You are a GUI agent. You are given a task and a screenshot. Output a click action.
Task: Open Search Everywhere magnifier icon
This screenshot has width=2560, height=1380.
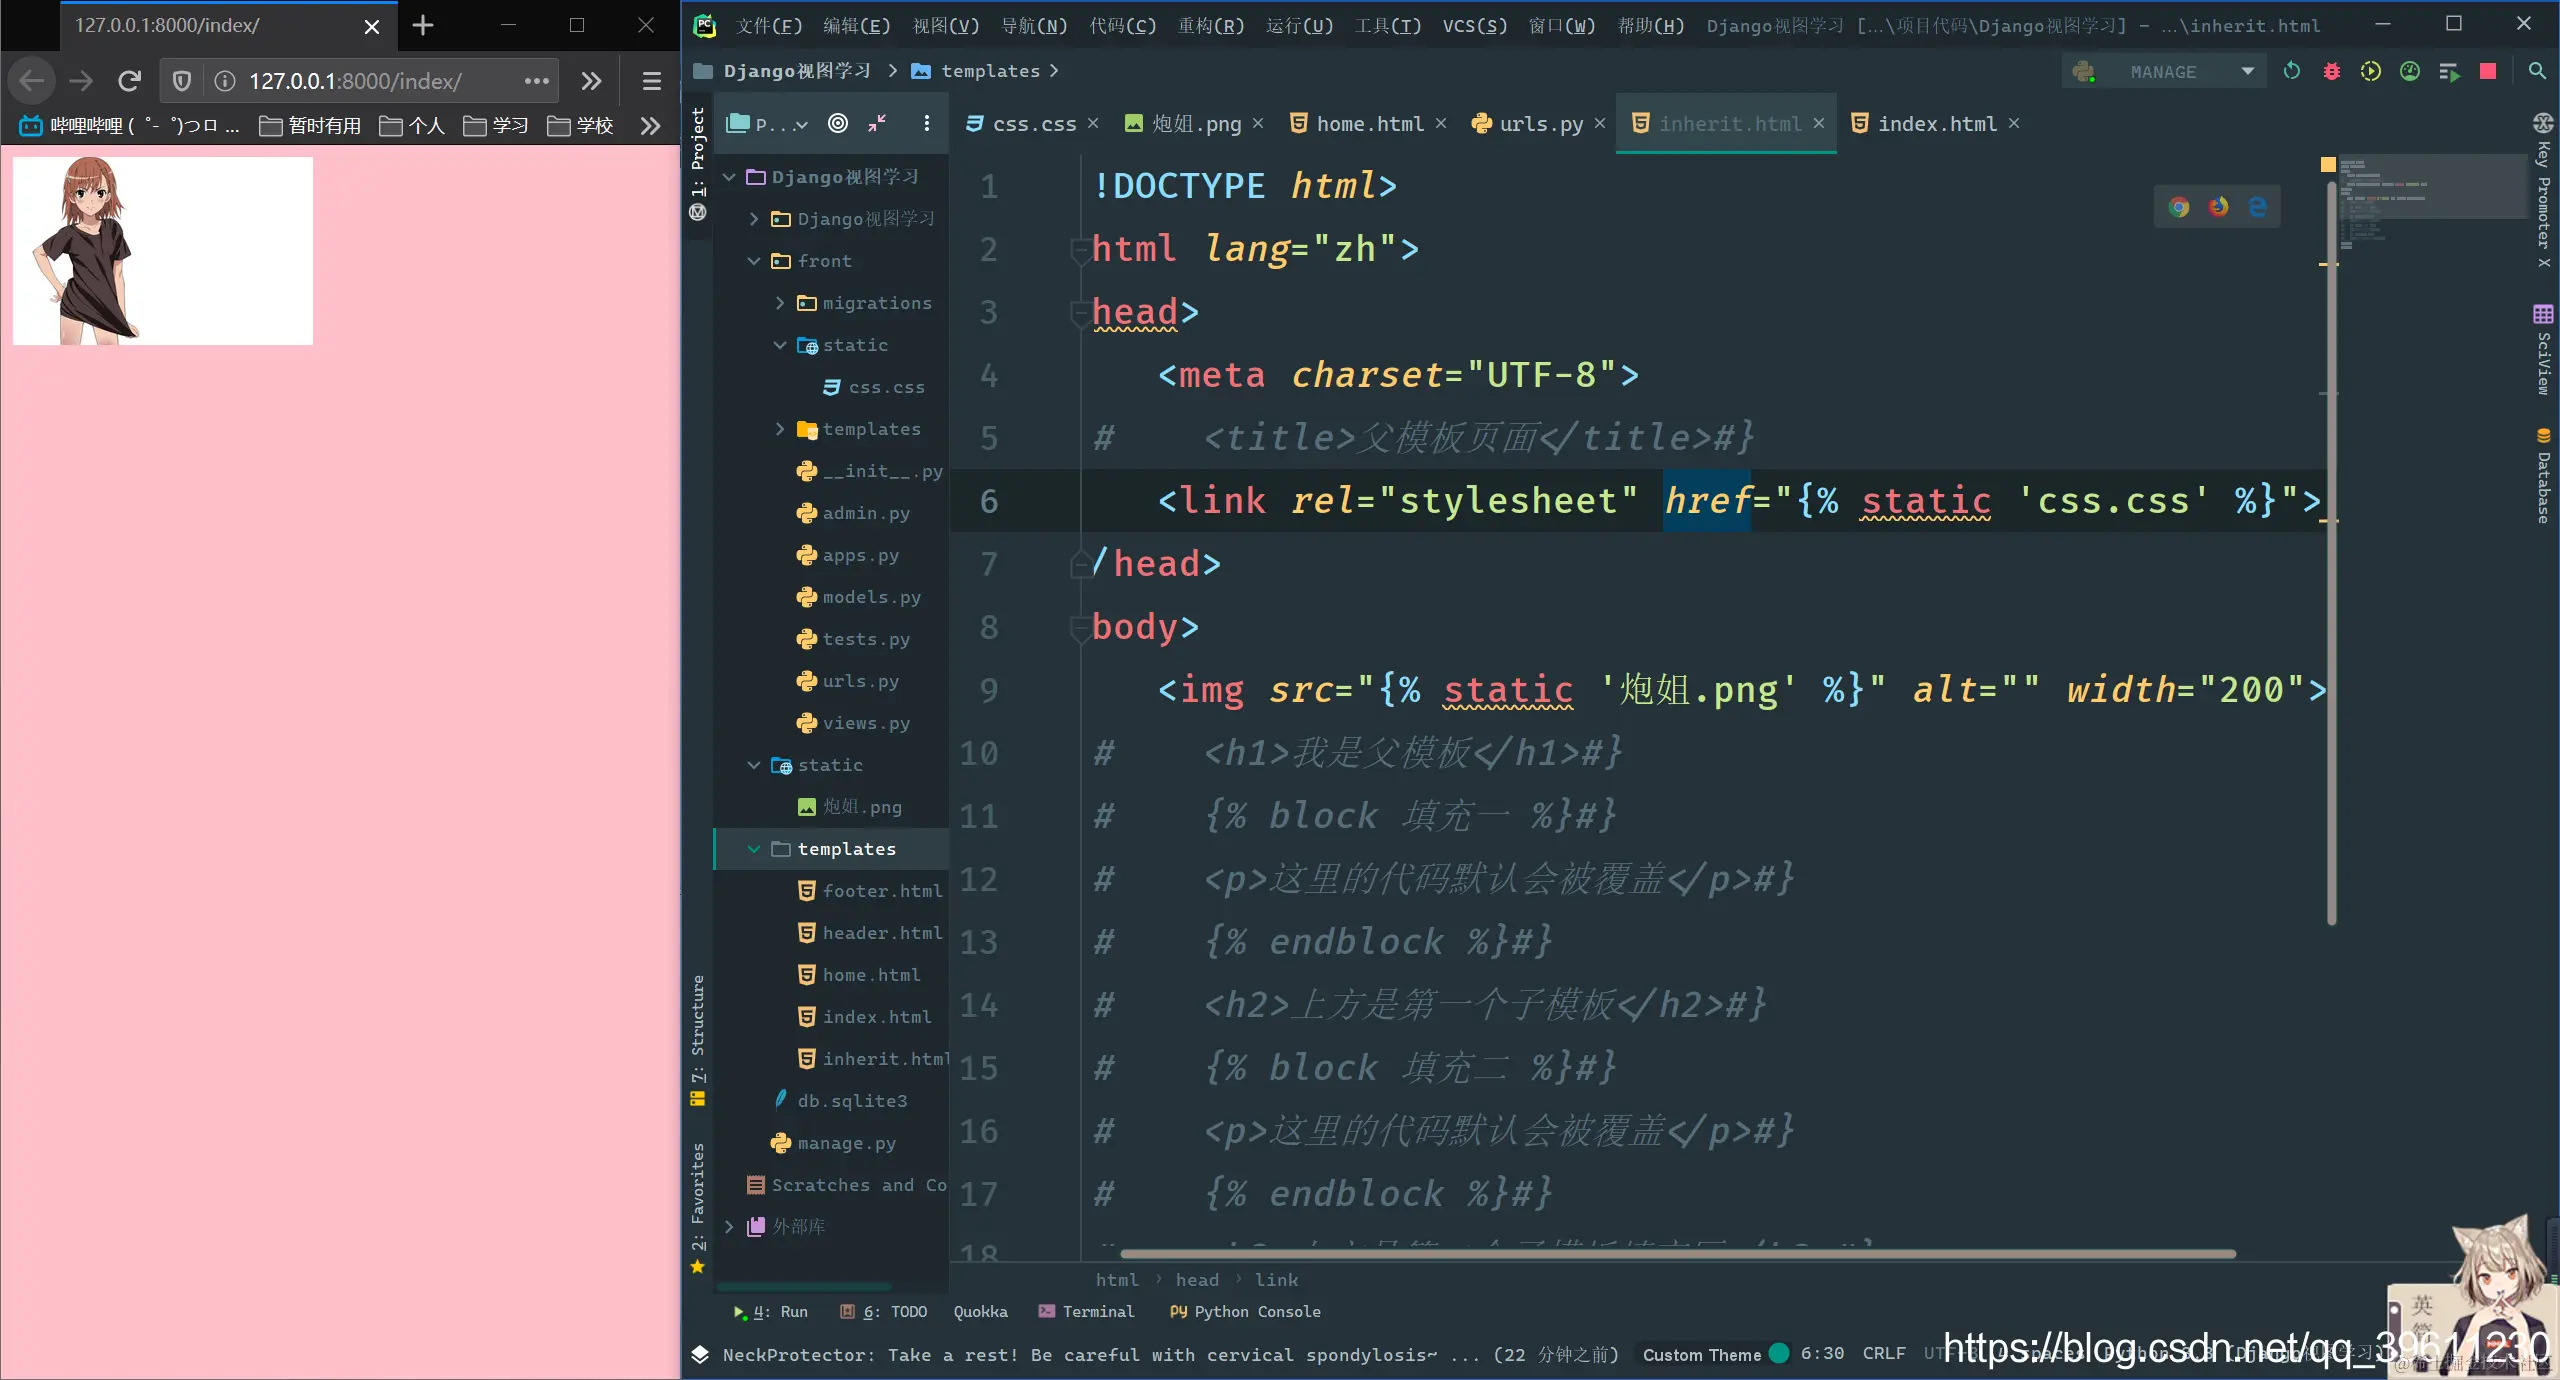tap(2537, 71)
